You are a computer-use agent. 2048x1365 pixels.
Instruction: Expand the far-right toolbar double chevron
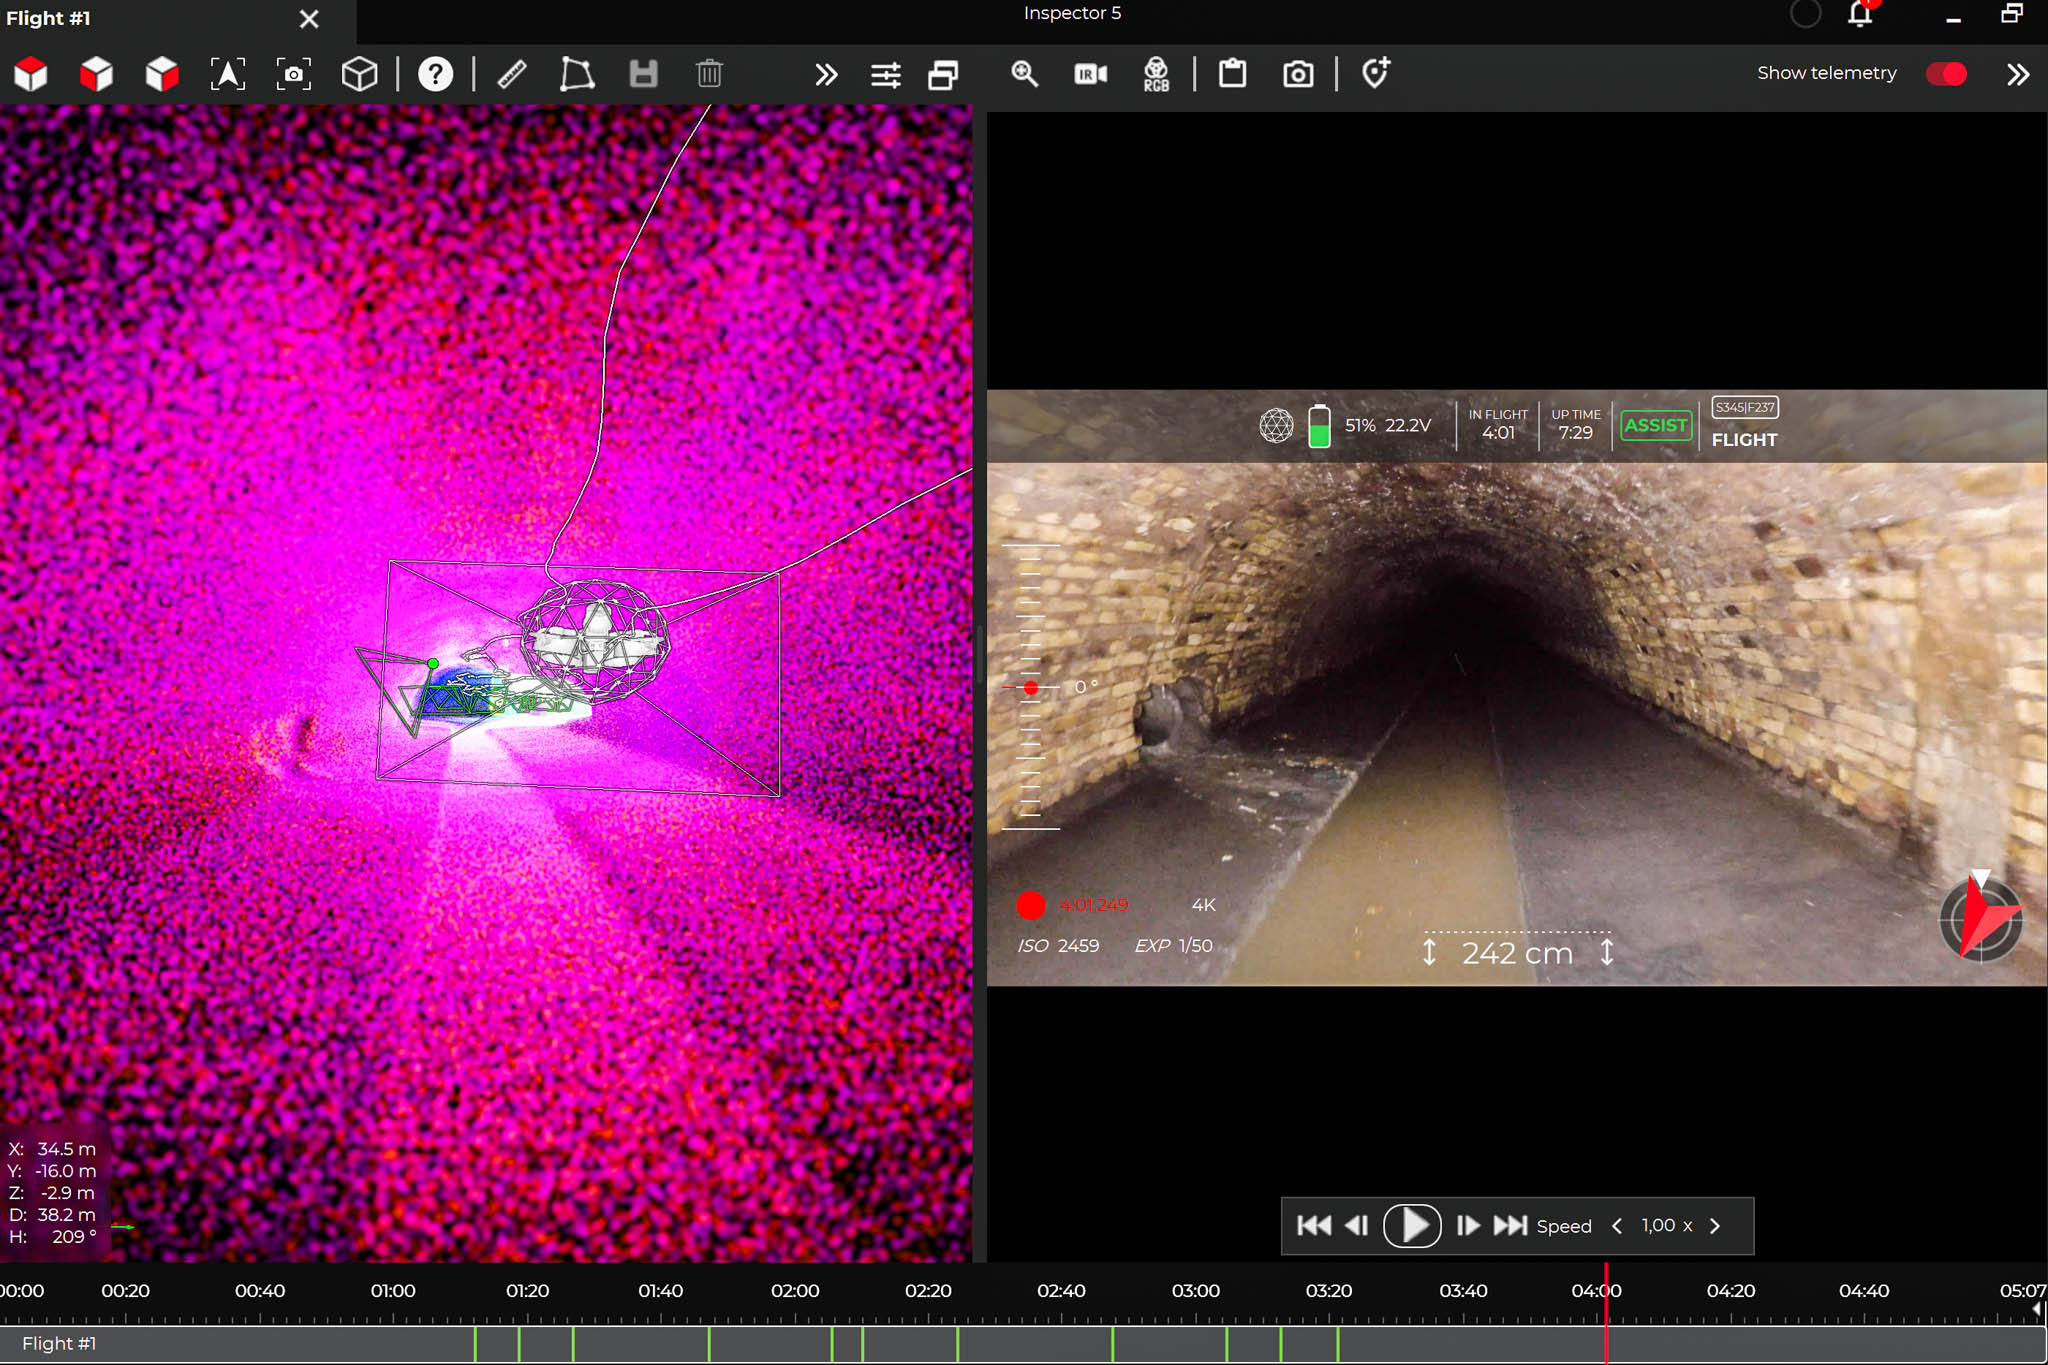click(x=2017, y=74)
